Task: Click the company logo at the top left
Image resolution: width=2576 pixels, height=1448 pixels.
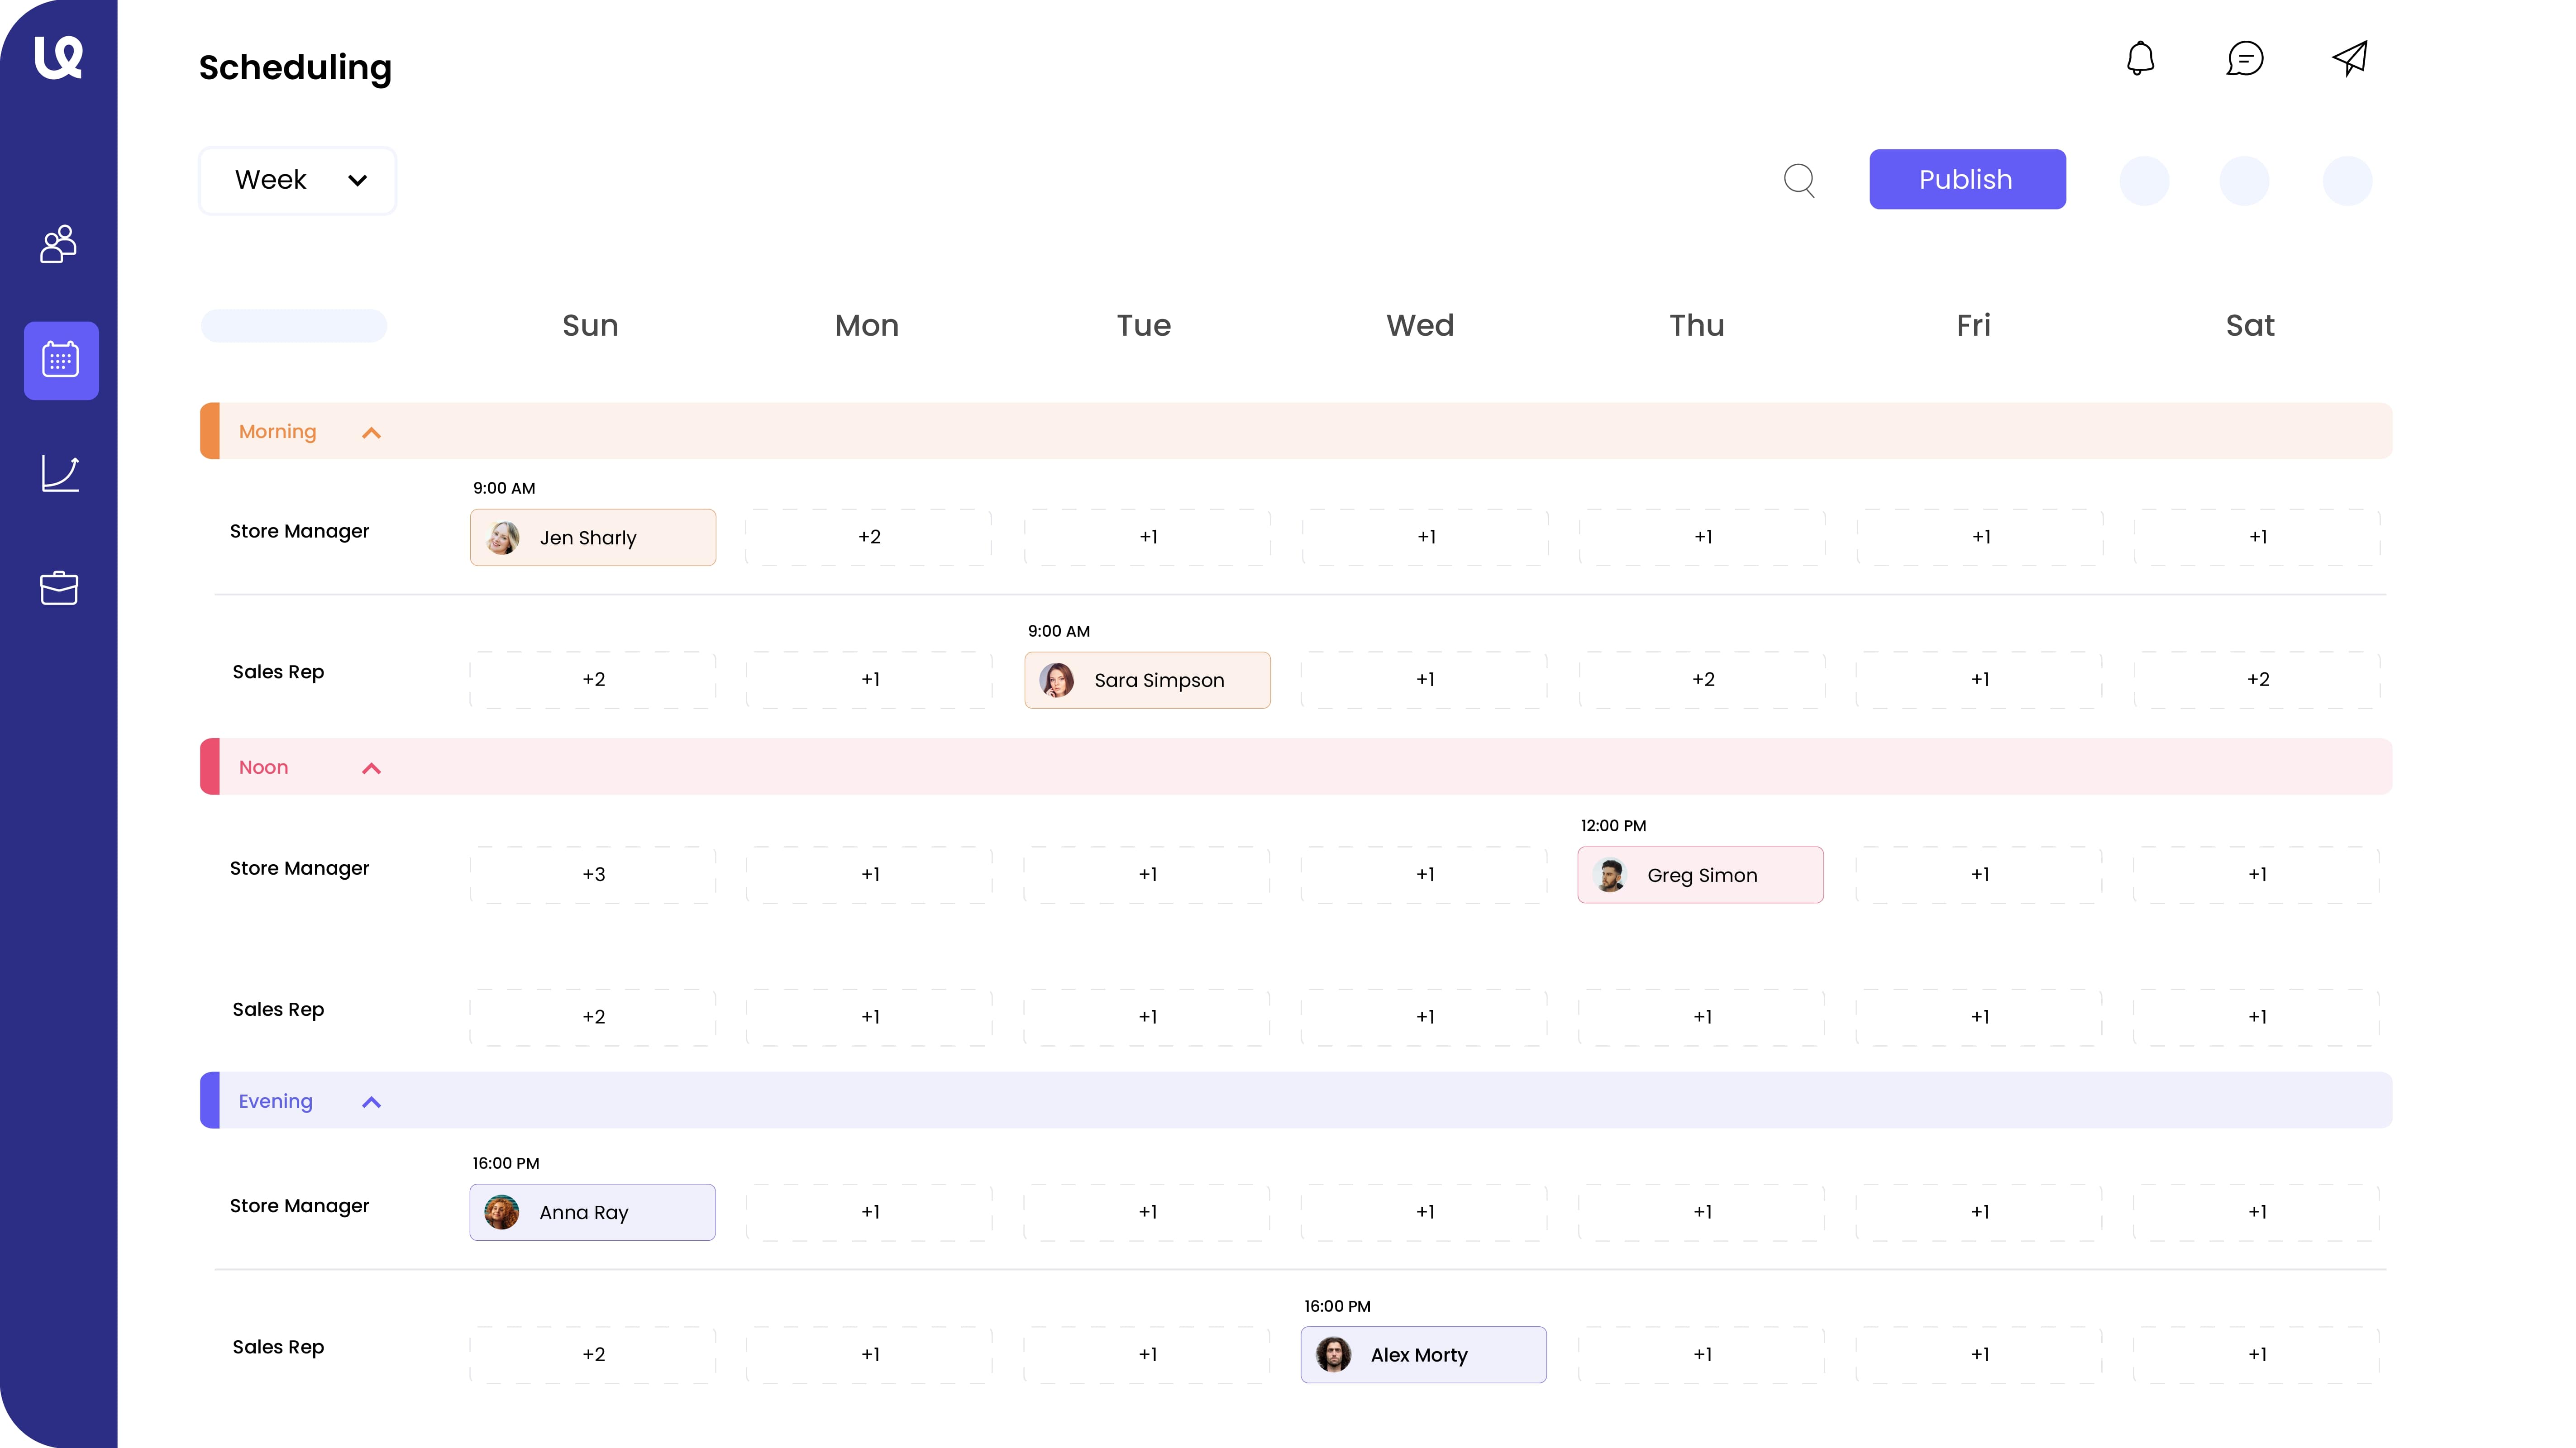Action: (x=58, y=57)
